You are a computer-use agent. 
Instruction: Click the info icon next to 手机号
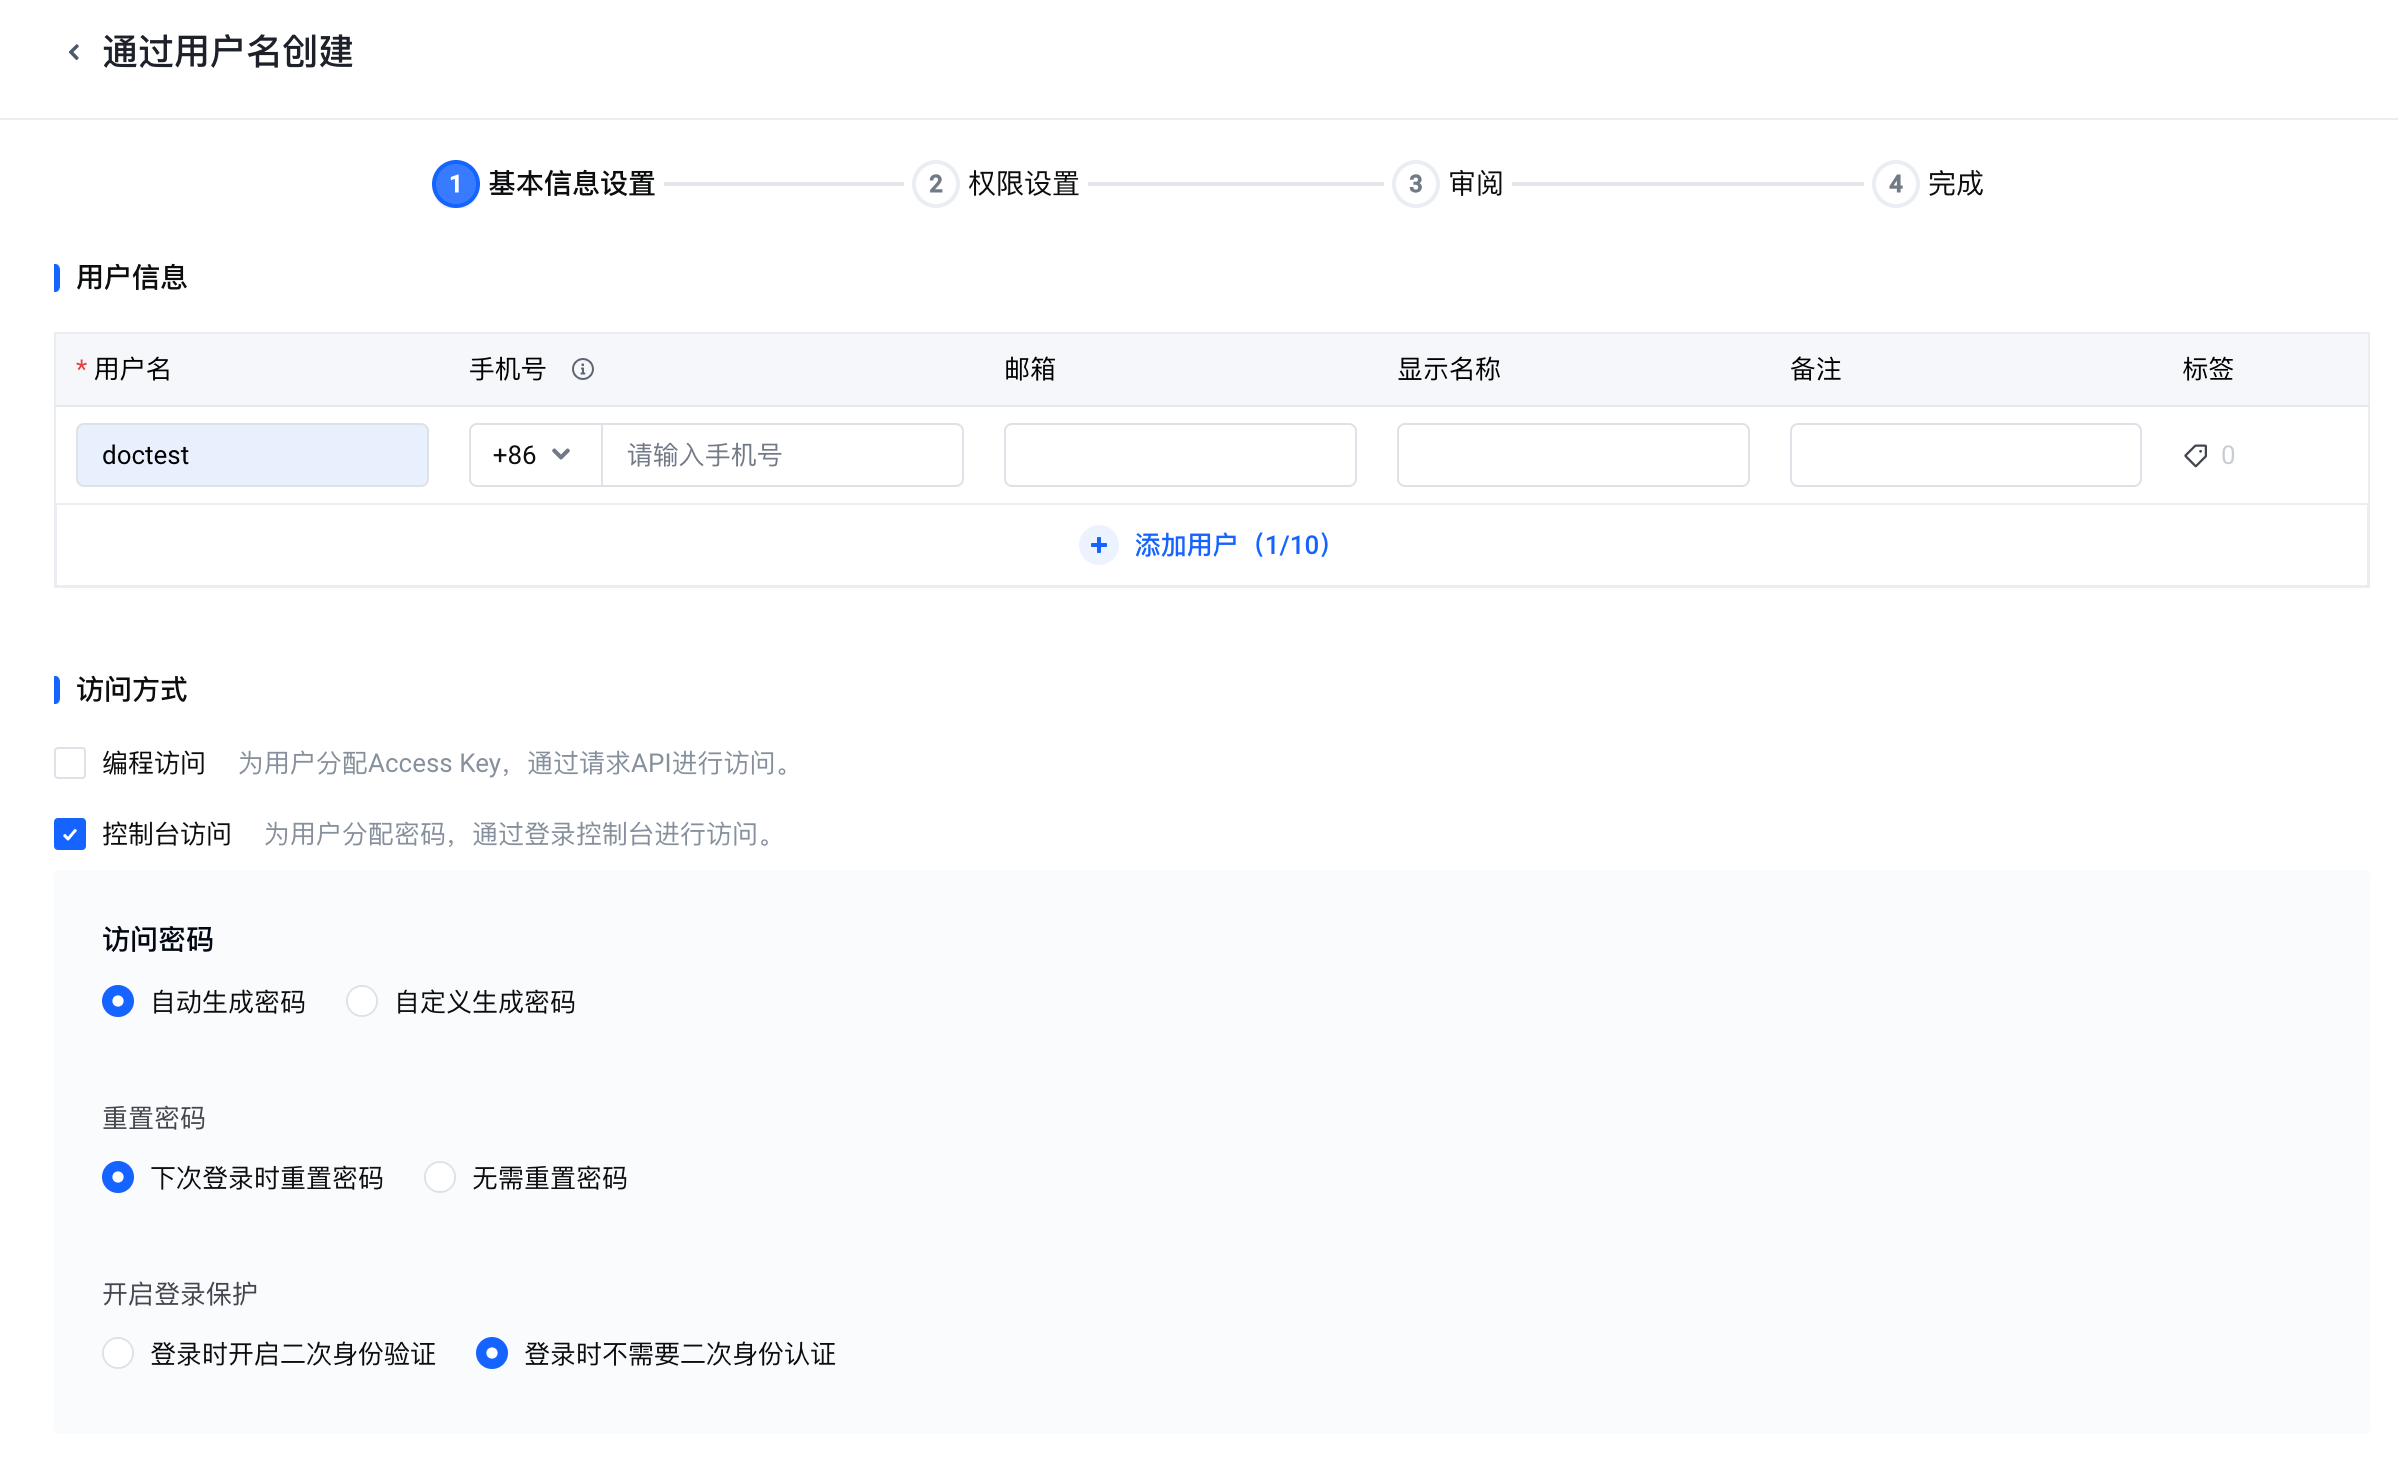[582, 370]
